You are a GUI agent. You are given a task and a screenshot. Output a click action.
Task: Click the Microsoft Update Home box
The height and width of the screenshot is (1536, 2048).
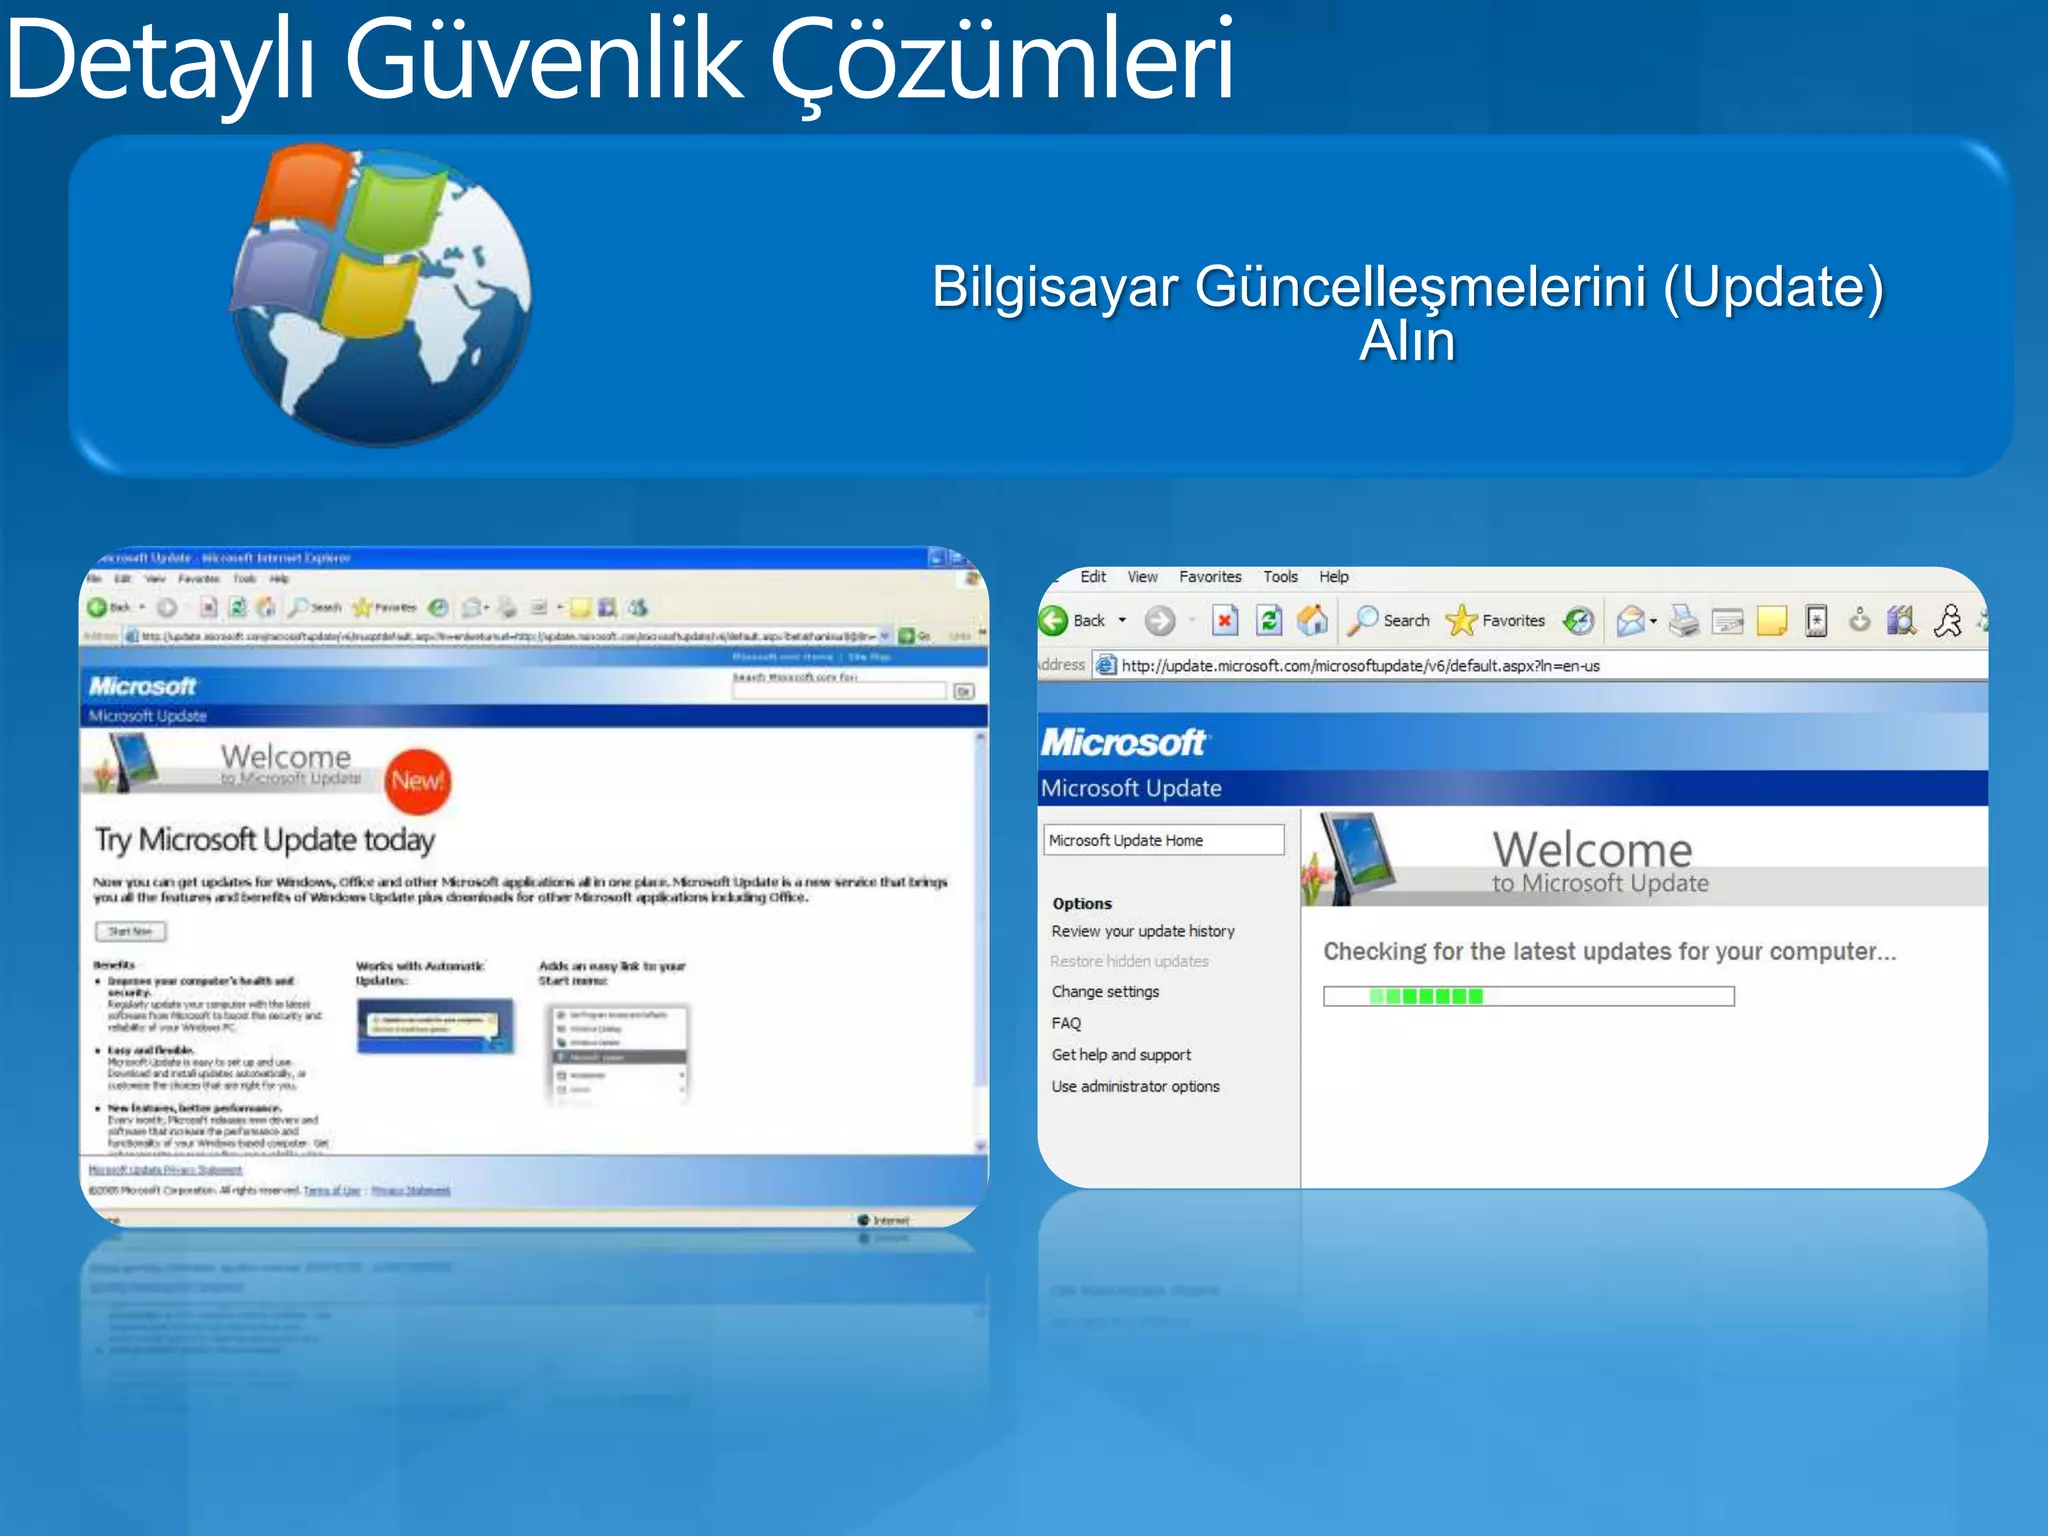coord(1164,840)
